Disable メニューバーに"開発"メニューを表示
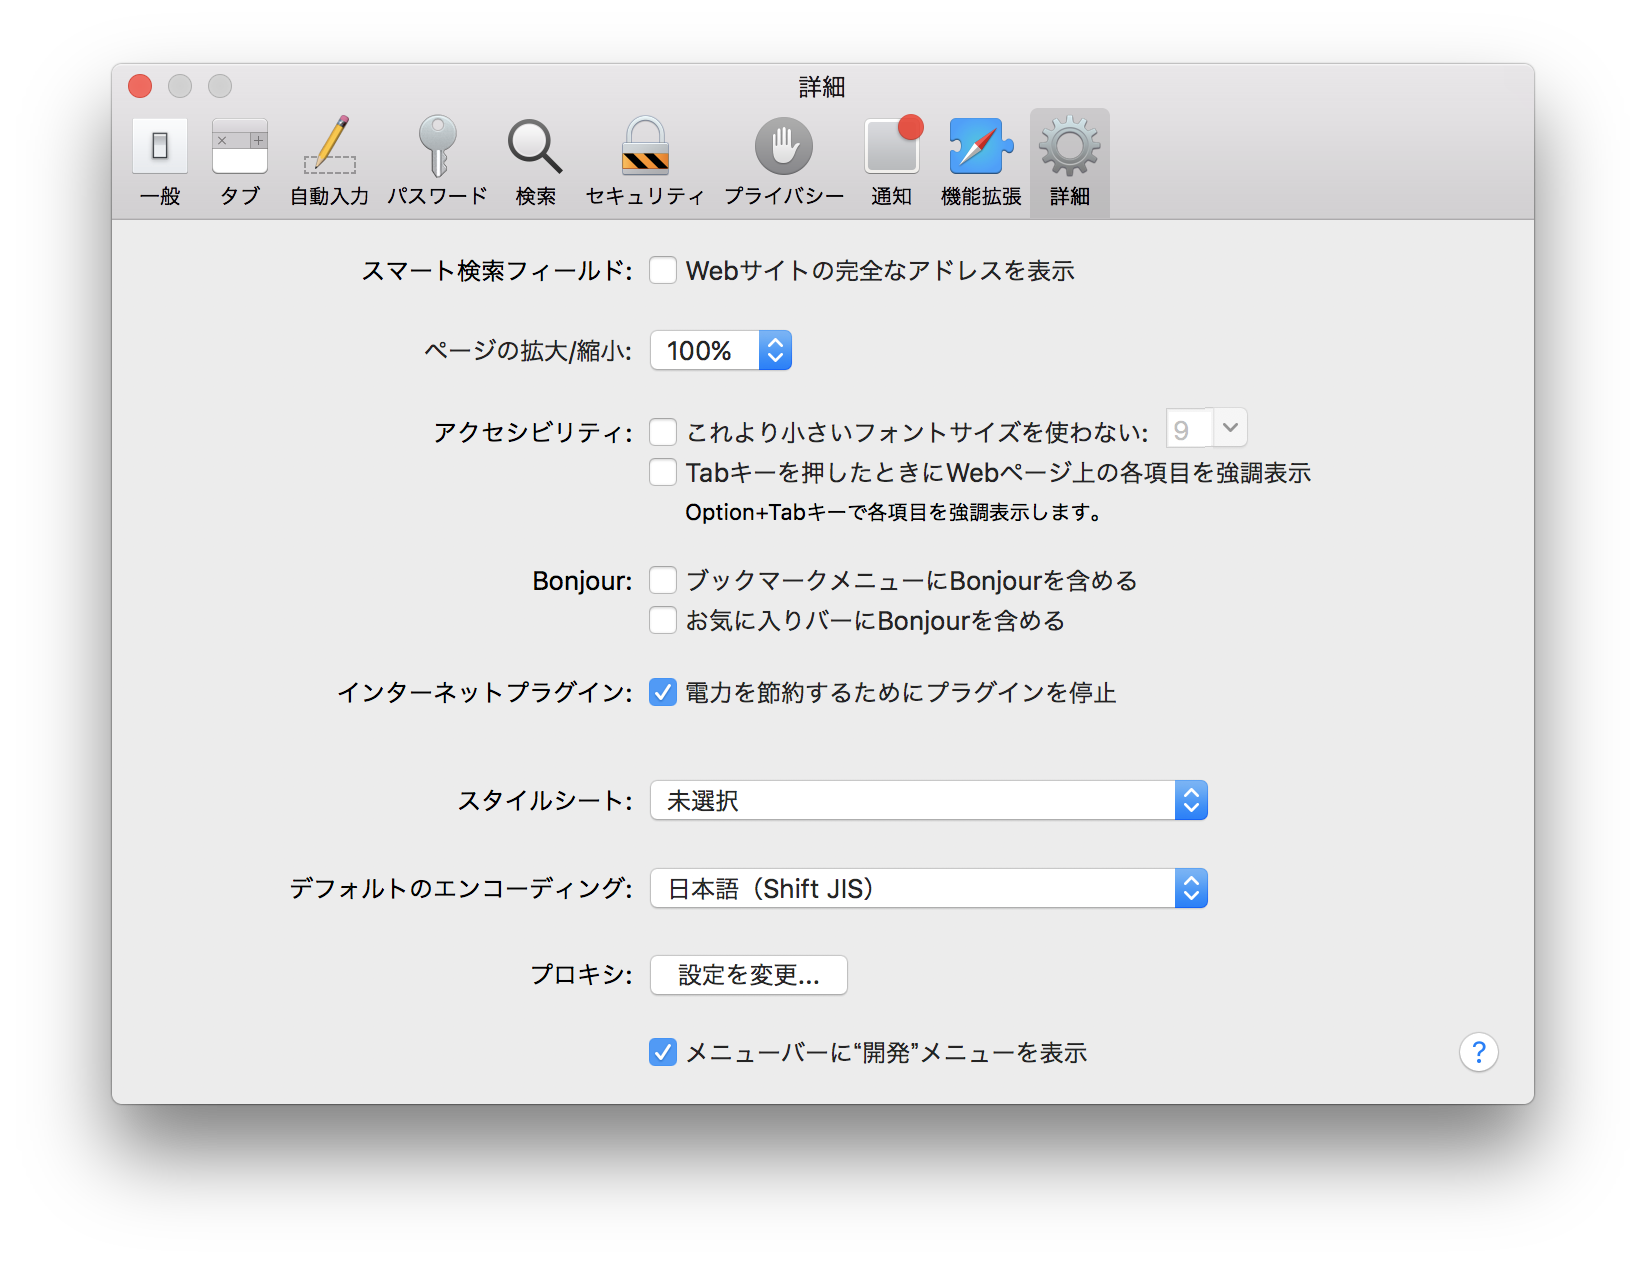 click(x=663, y=1052)
